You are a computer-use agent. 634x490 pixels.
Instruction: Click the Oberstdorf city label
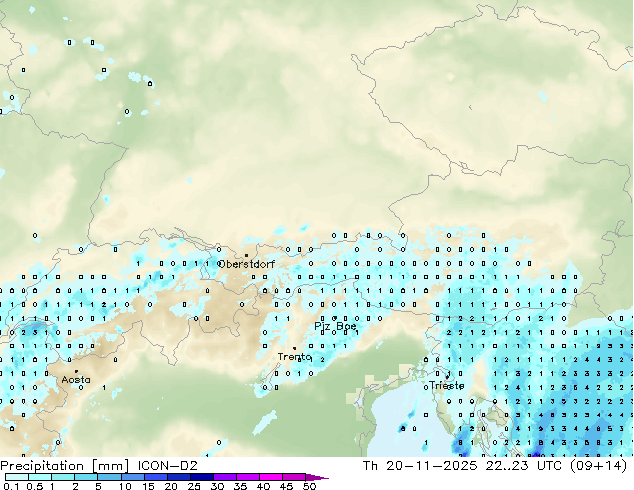coord(246,264)
